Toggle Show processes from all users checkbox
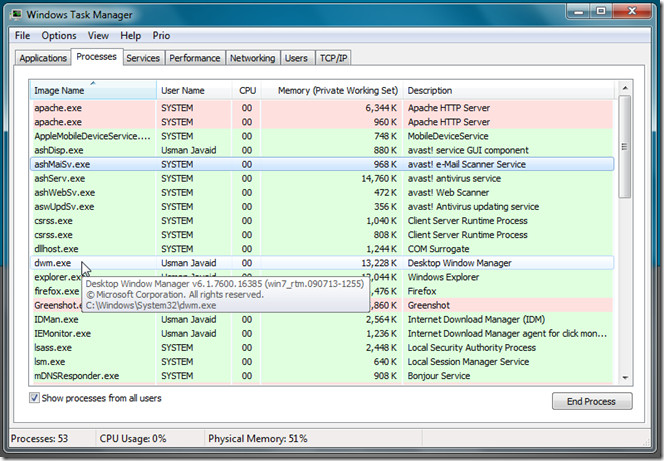The height and width of the screenshot is (461, 664). 34,398
